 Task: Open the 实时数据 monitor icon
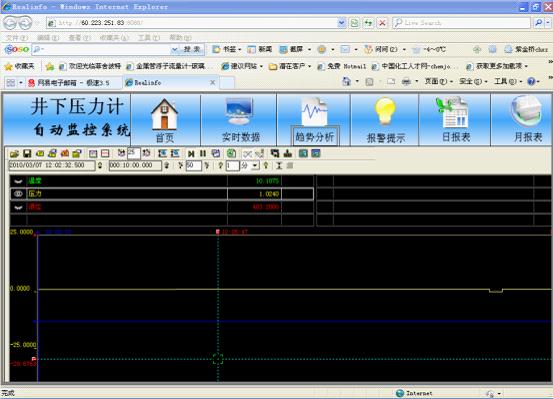[x=240, y=119]
